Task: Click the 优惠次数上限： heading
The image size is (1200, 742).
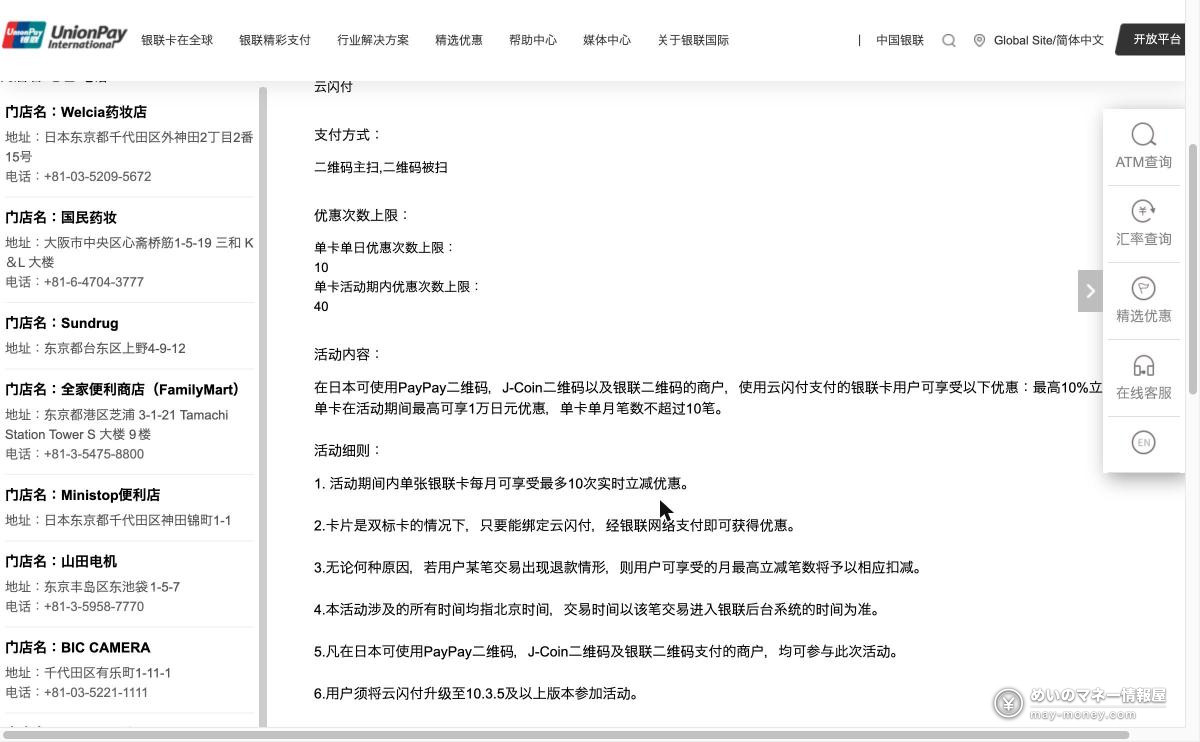Action: pos(362,215)
